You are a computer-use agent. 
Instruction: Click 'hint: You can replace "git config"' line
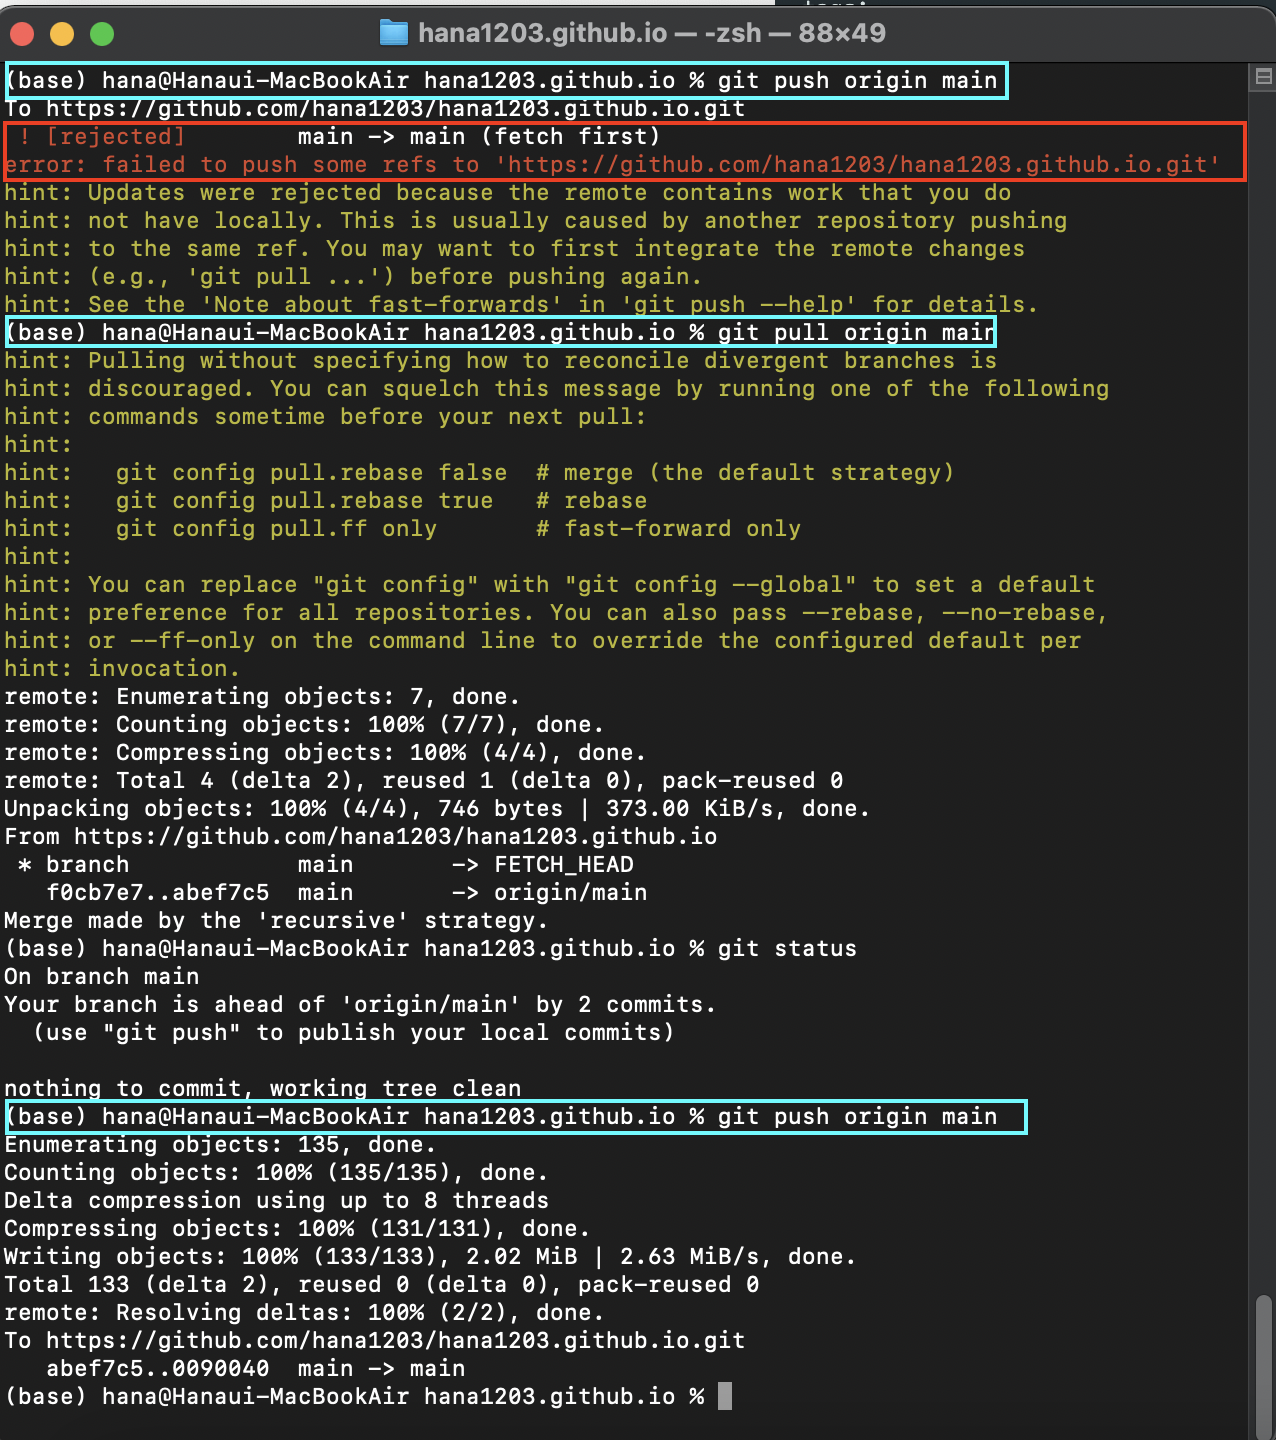point(550,584)
